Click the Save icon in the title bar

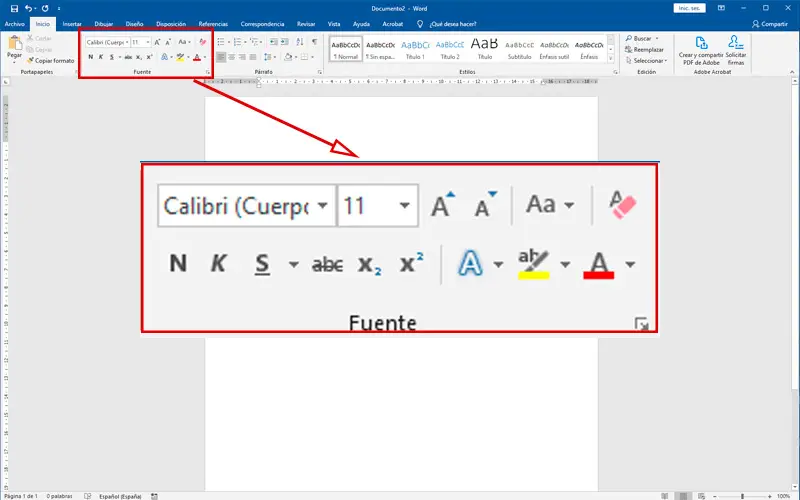12,8
